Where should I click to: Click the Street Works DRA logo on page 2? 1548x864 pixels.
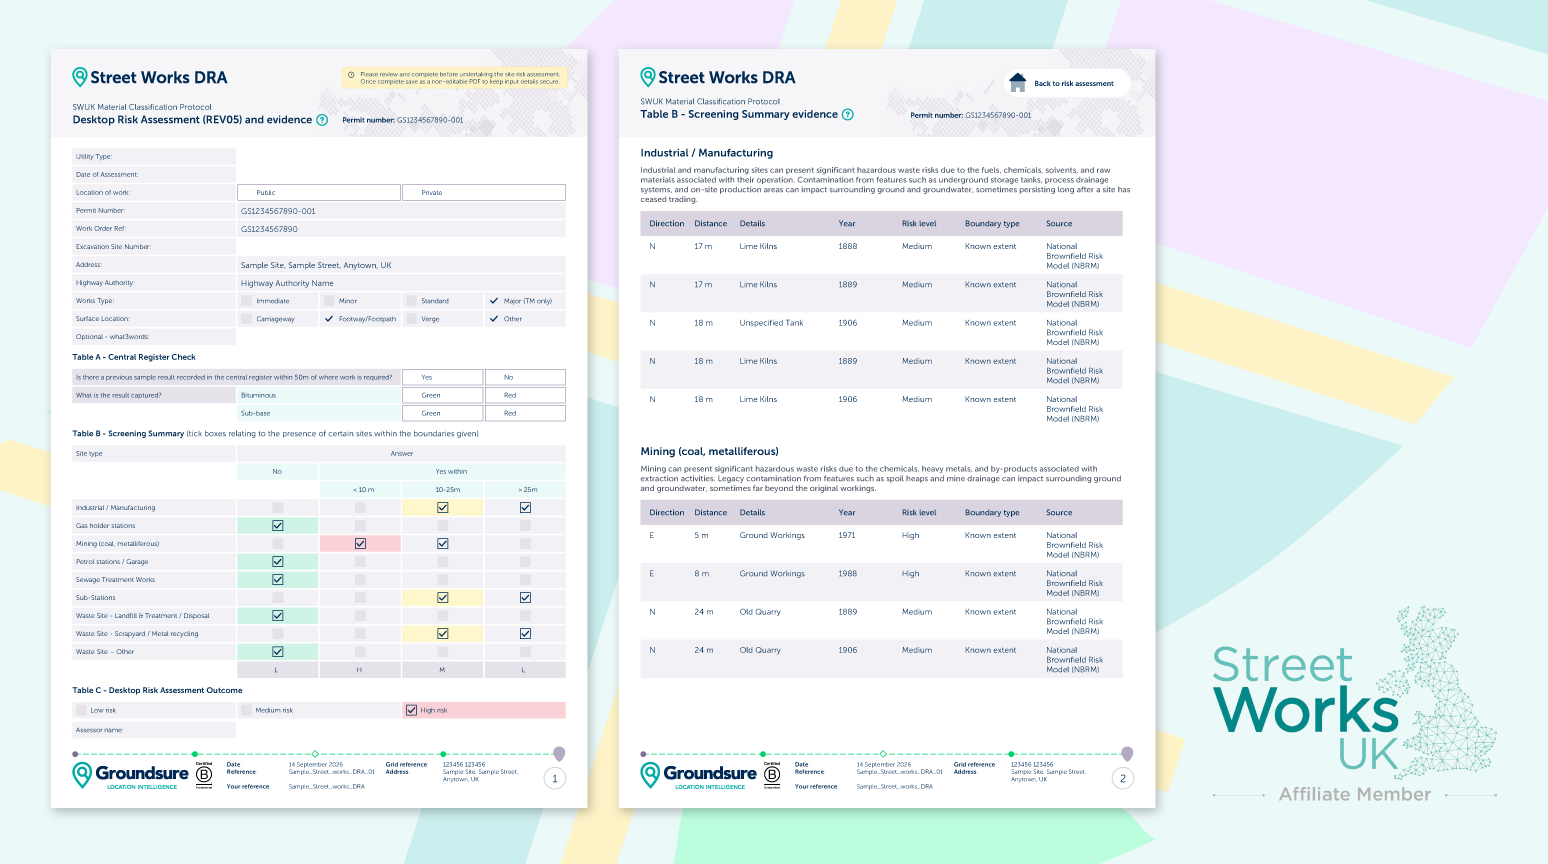pos(718,77)
